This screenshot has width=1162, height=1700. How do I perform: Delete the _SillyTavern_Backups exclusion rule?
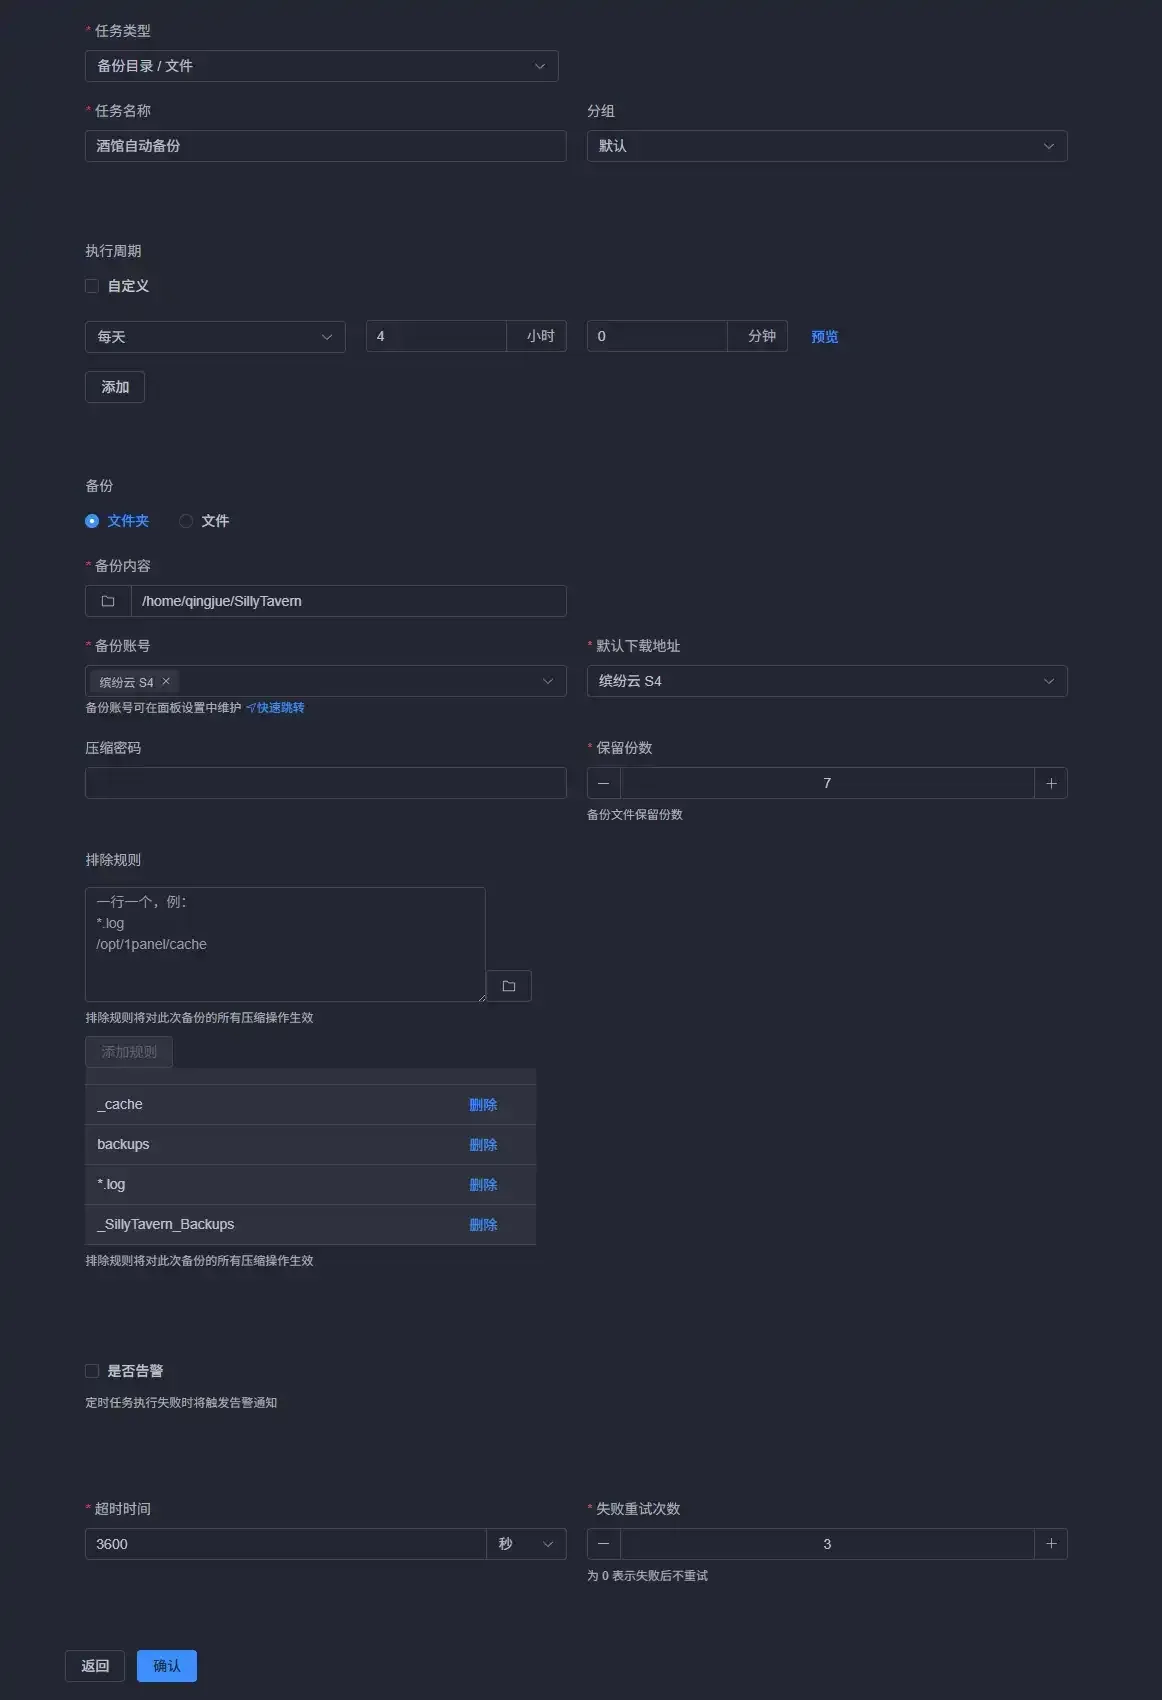point(483,1225)
